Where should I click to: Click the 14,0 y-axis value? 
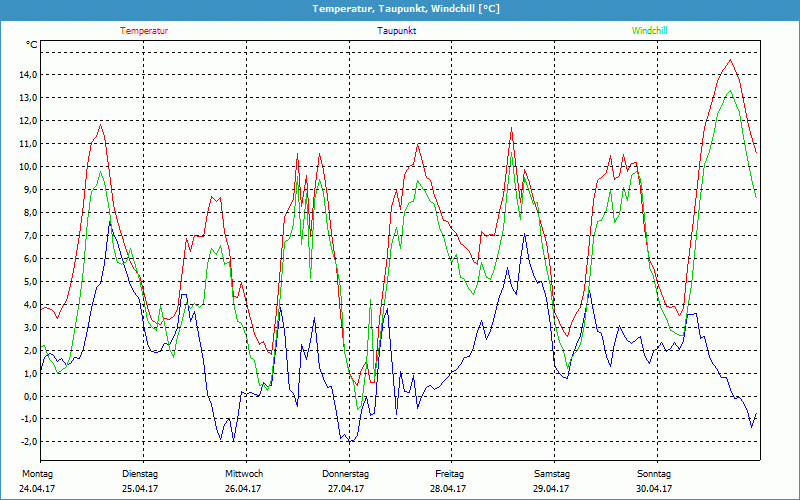(x=29, y=75)
